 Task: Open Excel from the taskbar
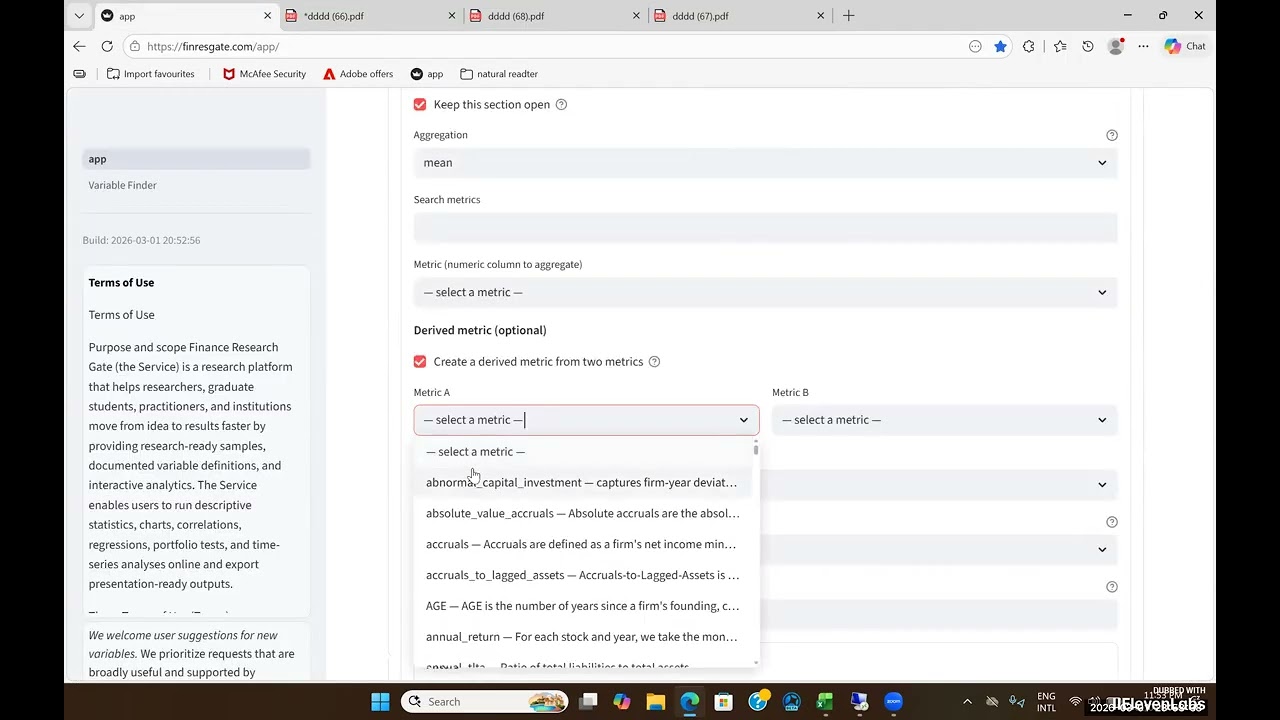[x=825, y=701]
